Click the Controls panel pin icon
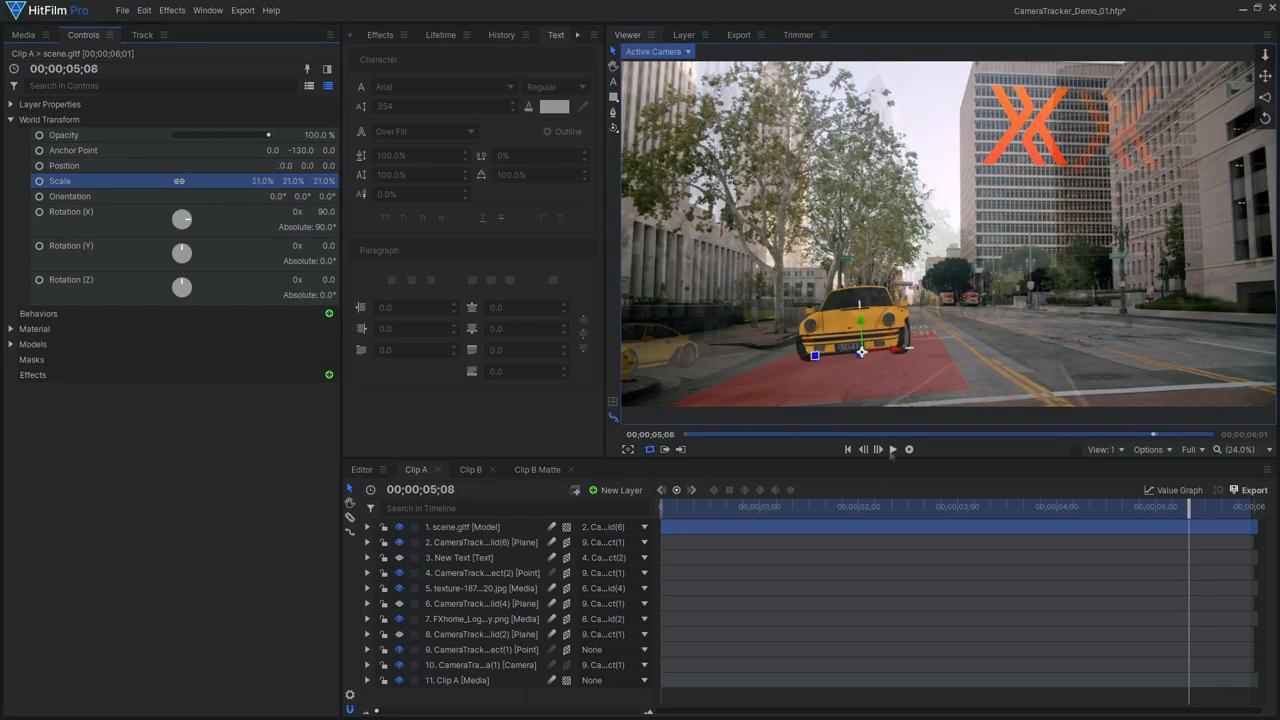This screenshot has width=1280, height=720. point(307,69)
